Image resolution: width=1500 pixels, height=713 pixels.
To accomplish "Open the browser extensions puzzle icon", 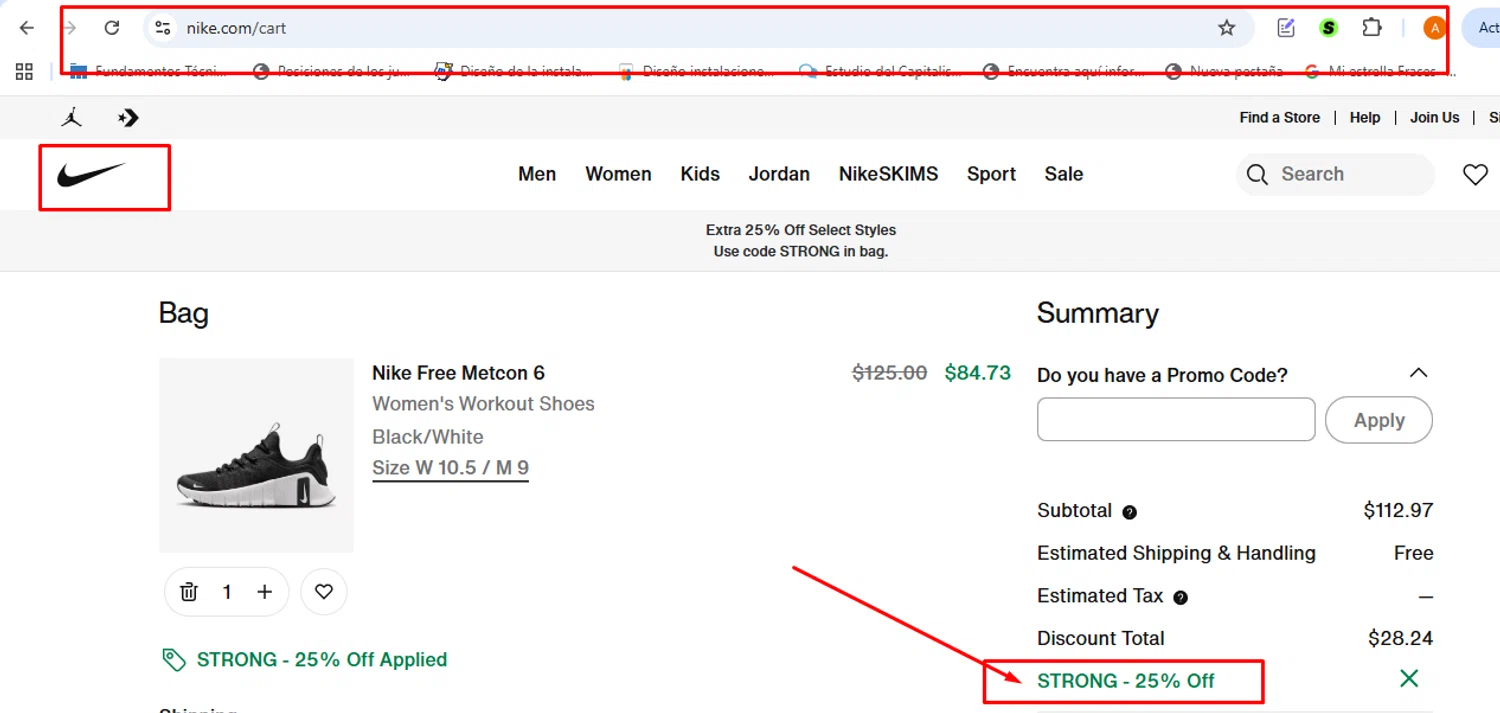I will (x=1372, y=28).
